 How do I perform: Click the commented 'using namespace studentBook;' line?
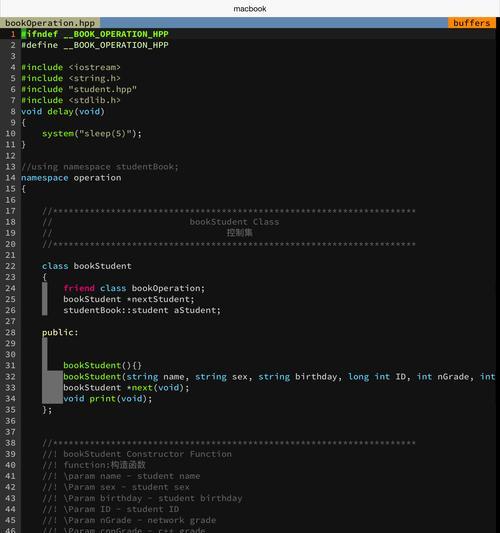click(x=100, y=167)
